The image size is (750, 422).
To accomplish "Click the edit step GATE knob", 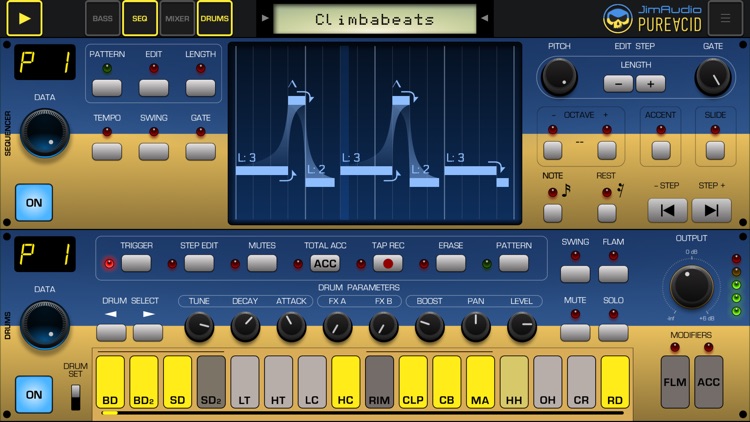I will point(712,77).
